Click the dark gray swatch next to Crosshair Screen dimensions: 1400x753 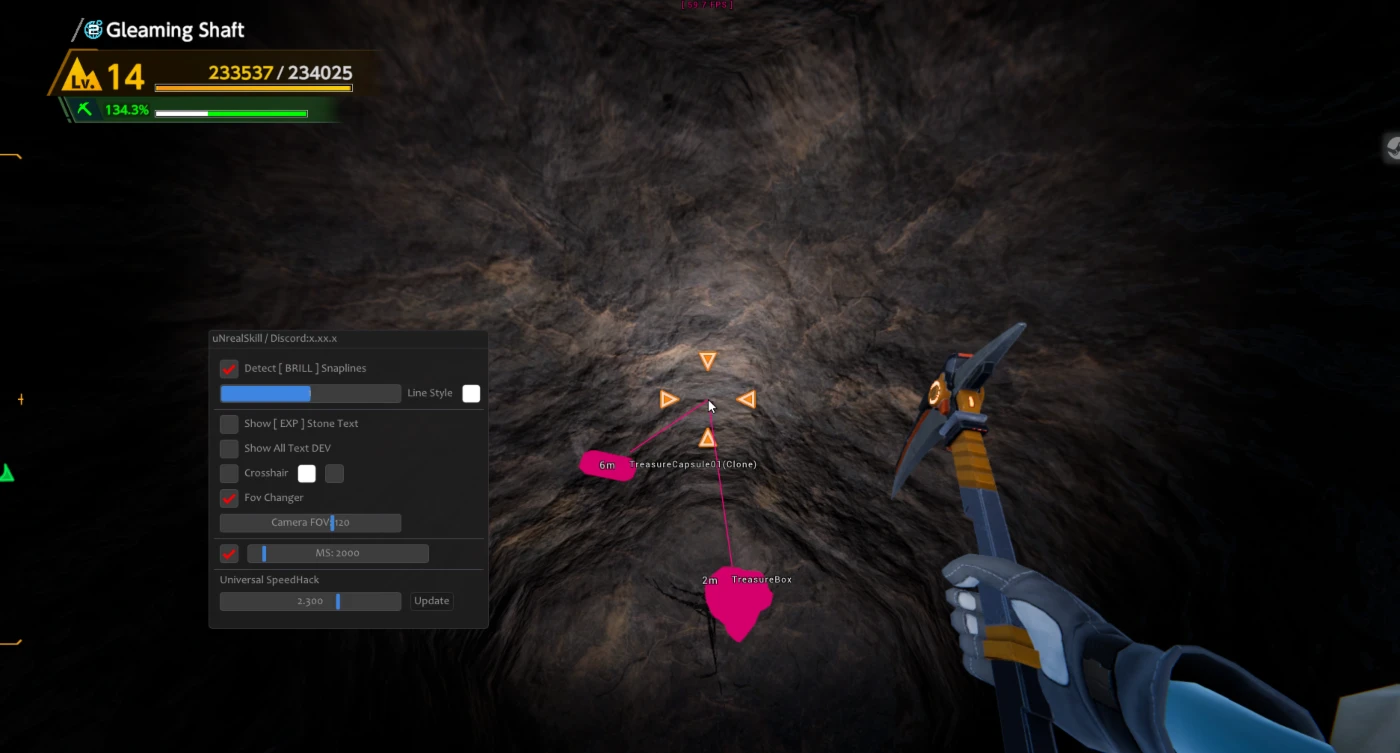coord(335,473)
